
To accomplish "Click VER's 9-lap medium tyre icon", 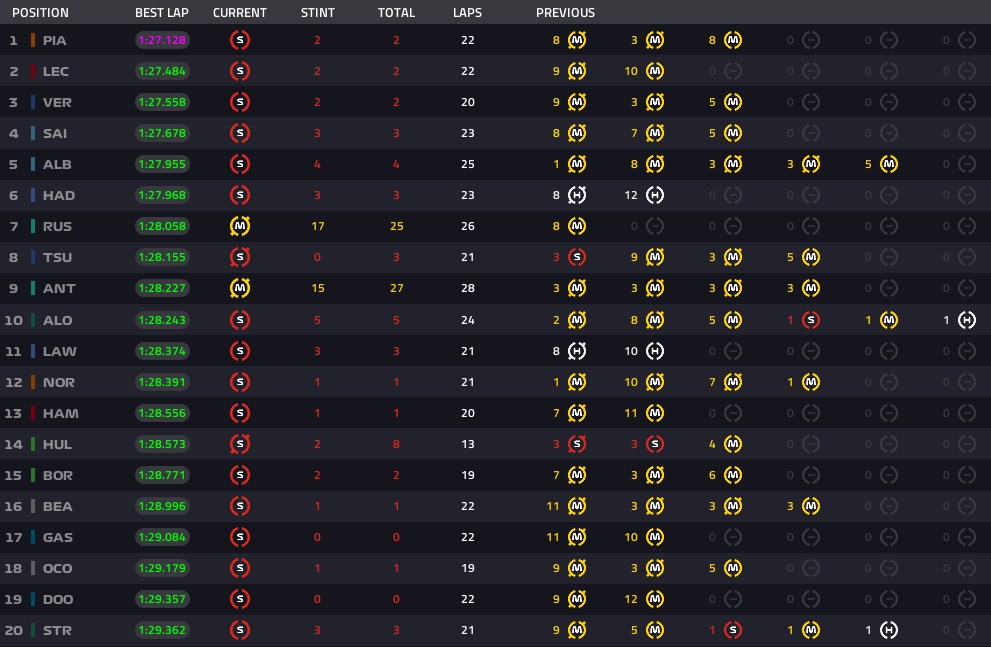I will point(576,102).
